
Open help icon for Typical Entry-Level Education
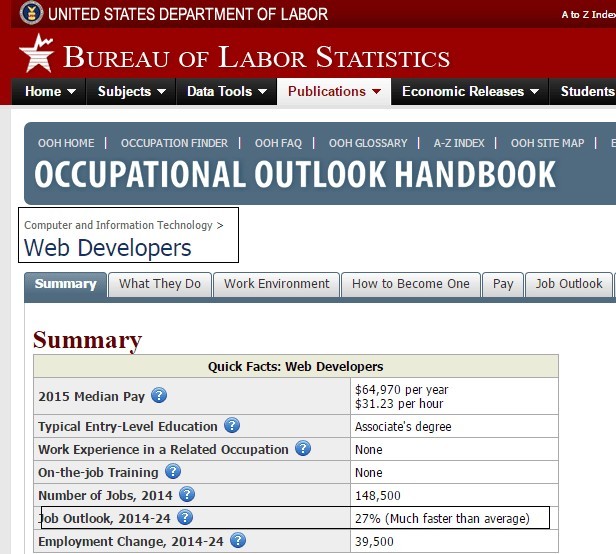pos(232,426)
